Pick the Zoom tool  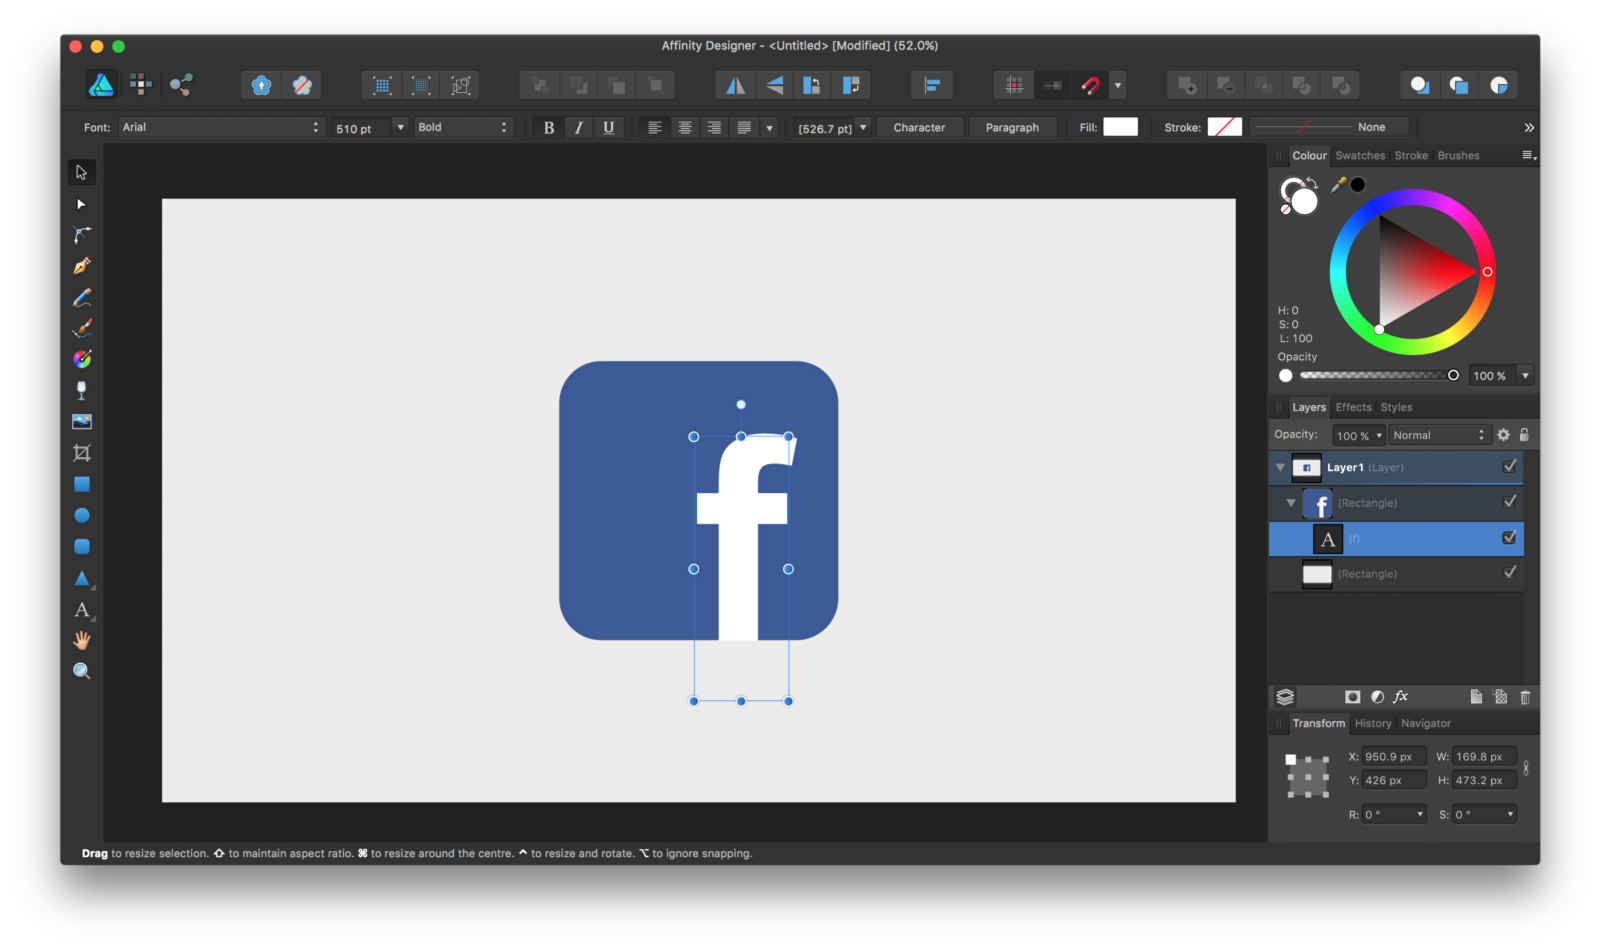(x=82, y=671)
